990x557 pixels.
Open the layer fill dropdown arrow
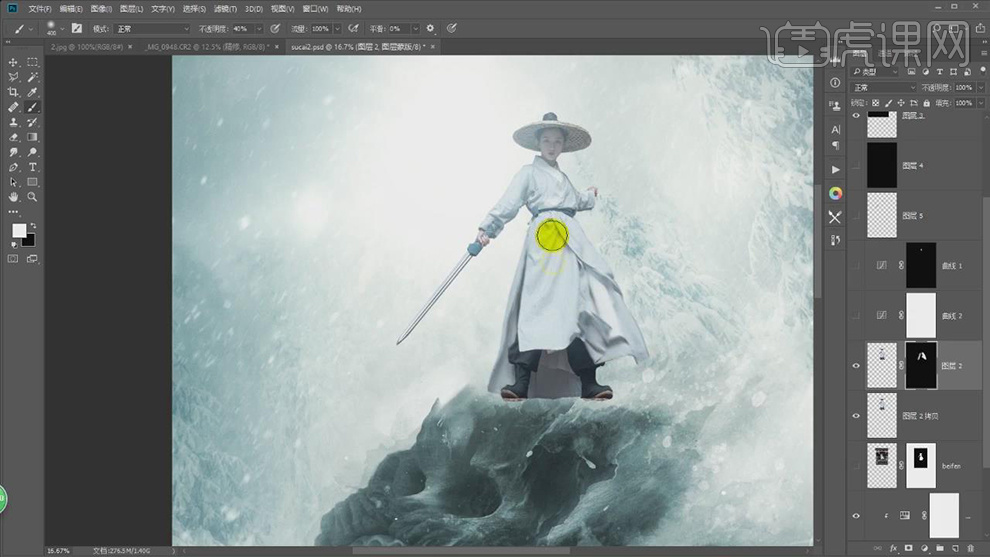click(981, 103)
